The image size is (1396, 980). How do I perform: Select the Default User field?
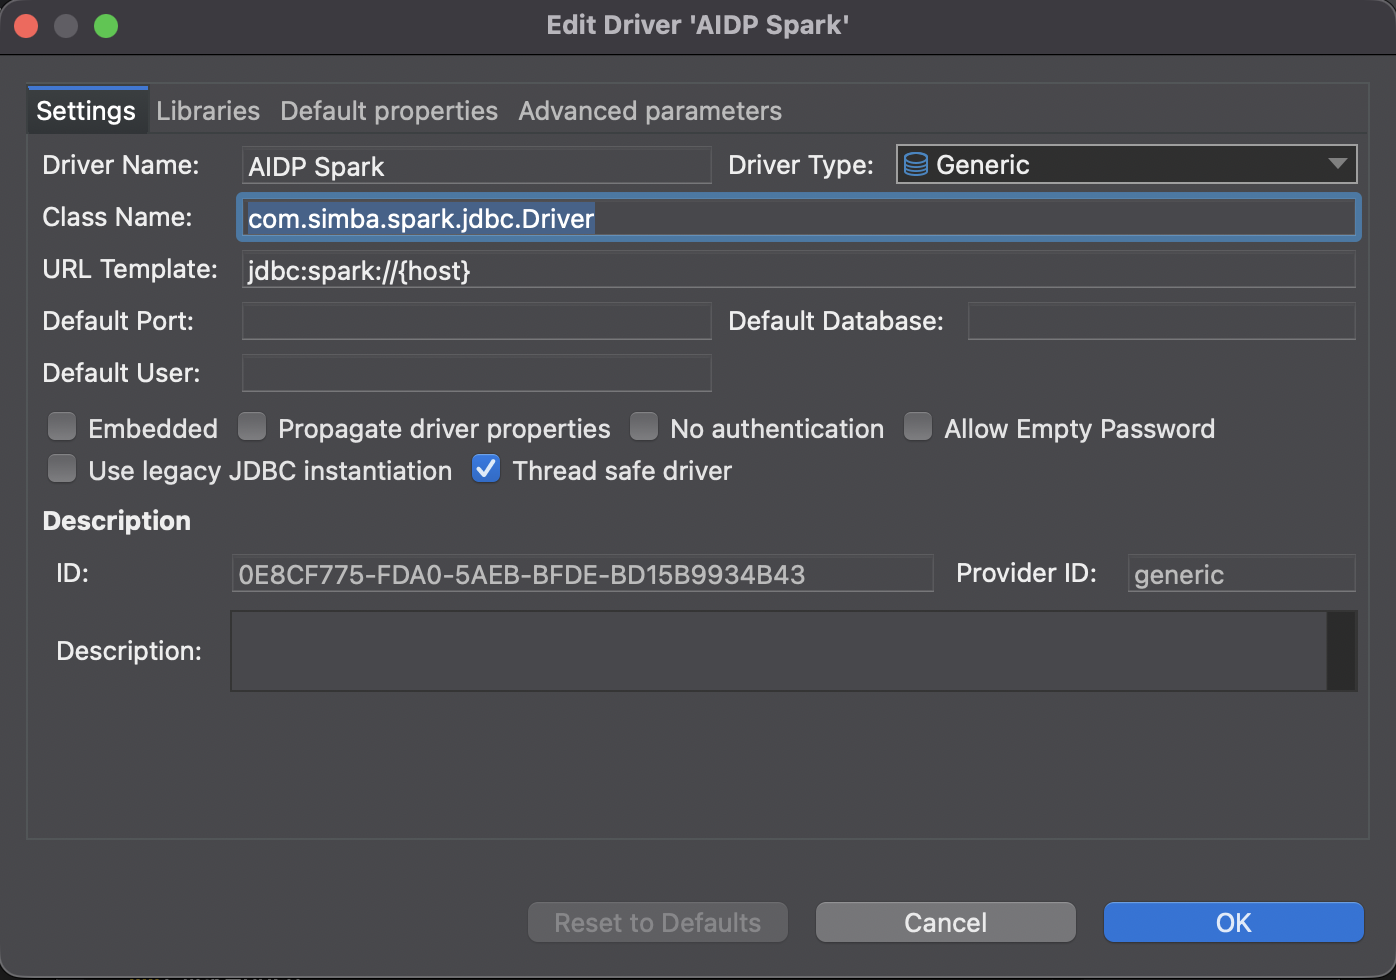pyautogui.click(x=476, y=373)
